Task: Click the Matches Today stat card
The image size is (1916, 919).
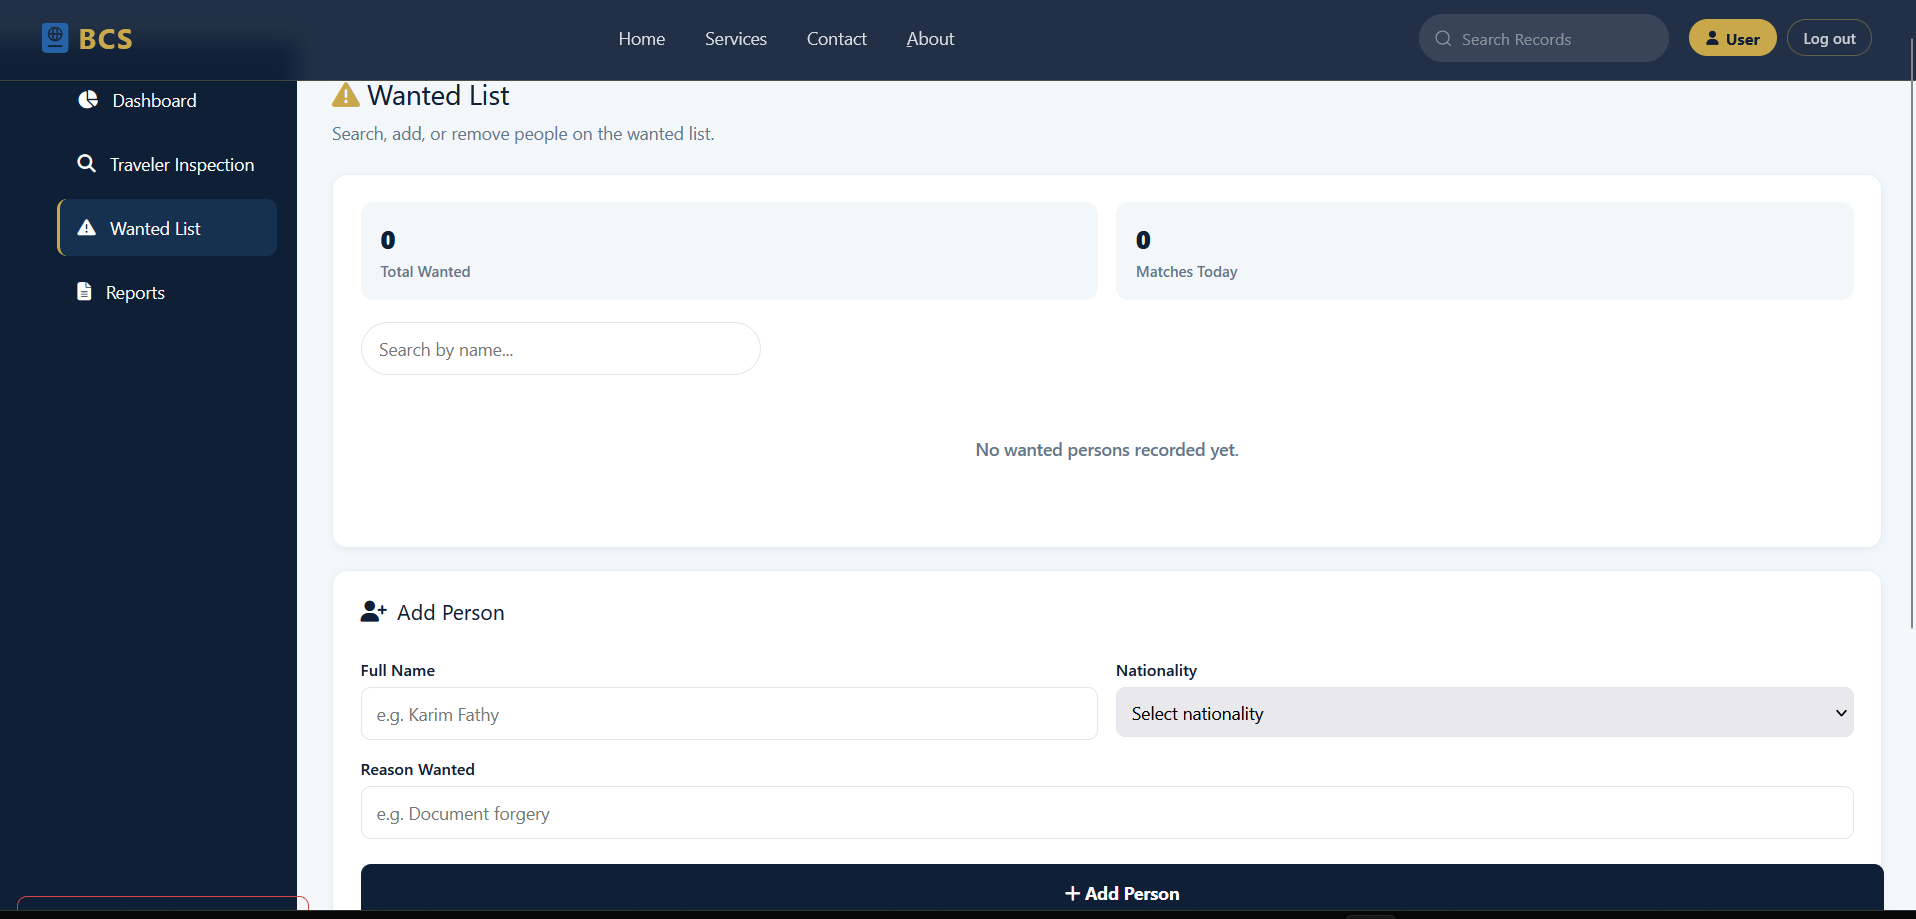Action: point(1484,251)
